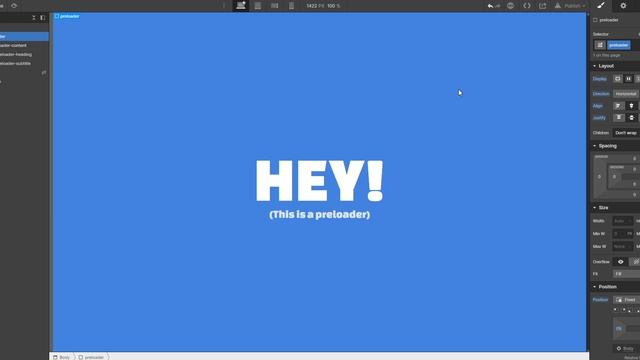Screen dimensions: 640x360
Task: Click preloader in the bottom breadcrumb
Action: pos(91,357)
